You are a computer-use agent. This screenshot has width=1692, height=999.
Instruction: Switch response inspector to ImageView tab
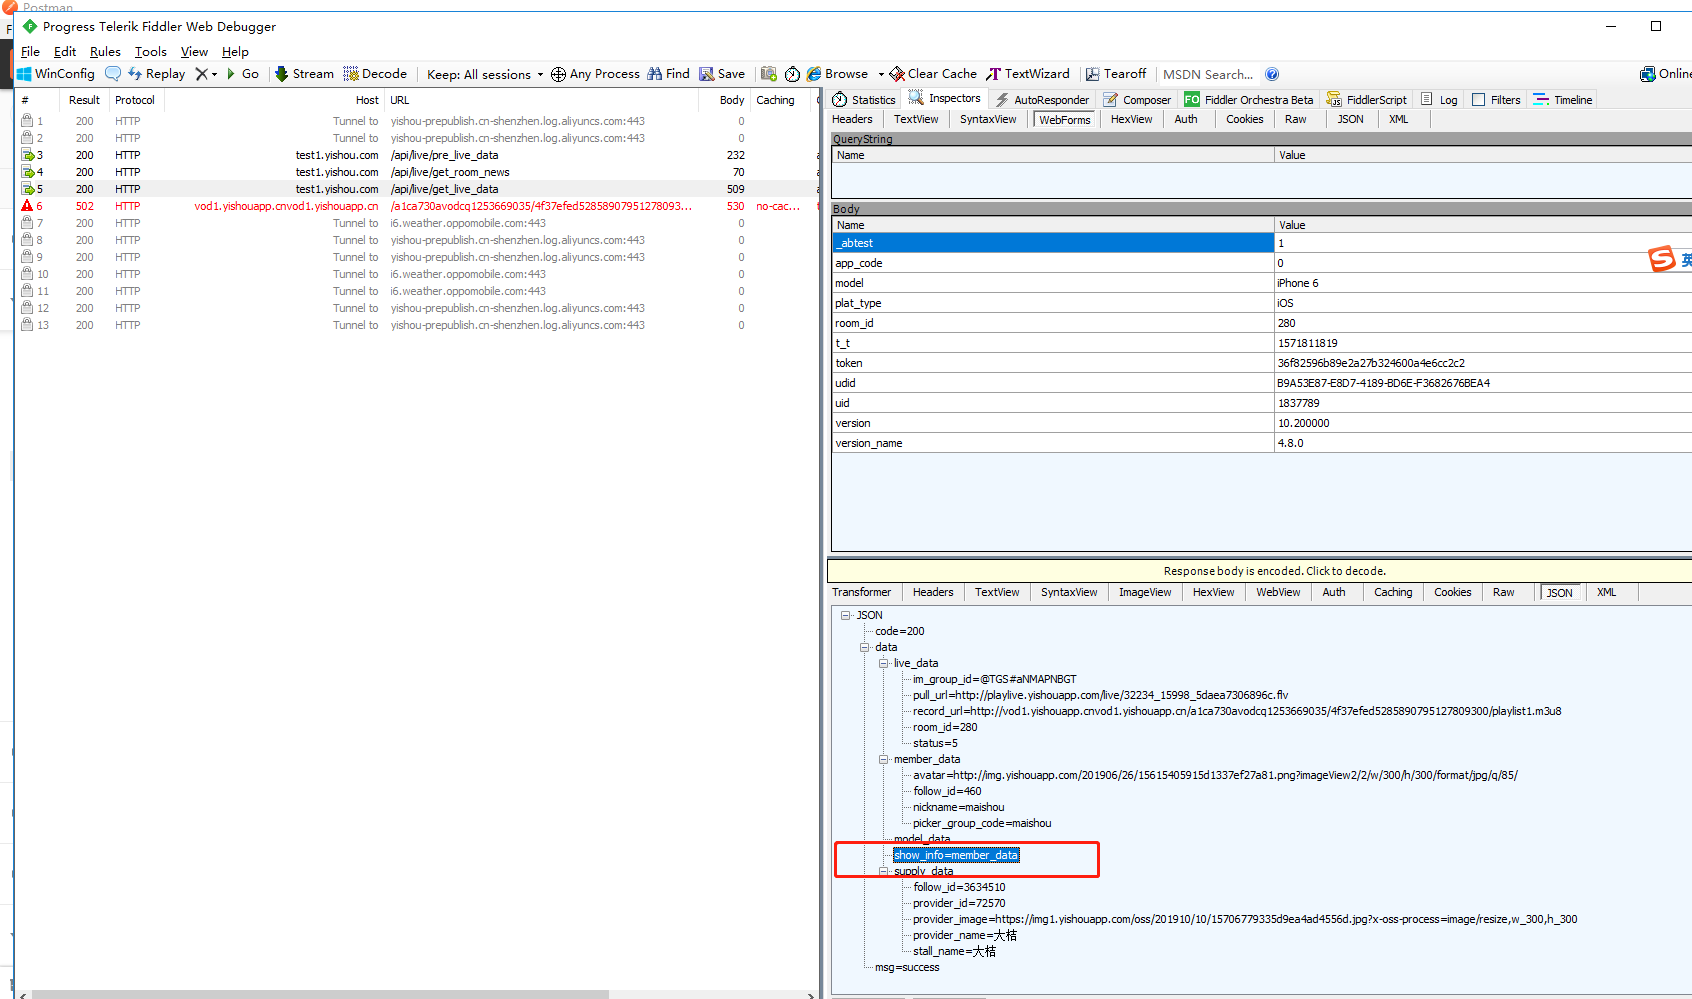point(1145,592)
